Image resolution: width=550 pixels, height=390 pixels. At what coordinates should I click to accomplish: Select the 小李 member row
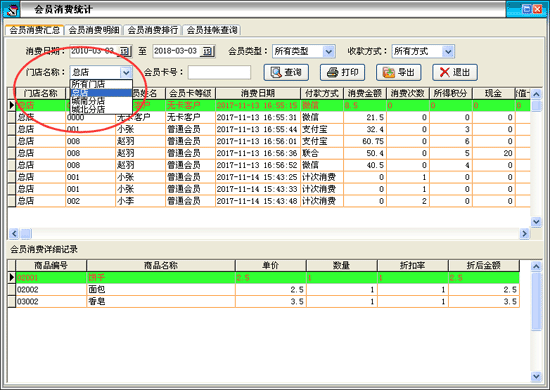coord(269,201)
